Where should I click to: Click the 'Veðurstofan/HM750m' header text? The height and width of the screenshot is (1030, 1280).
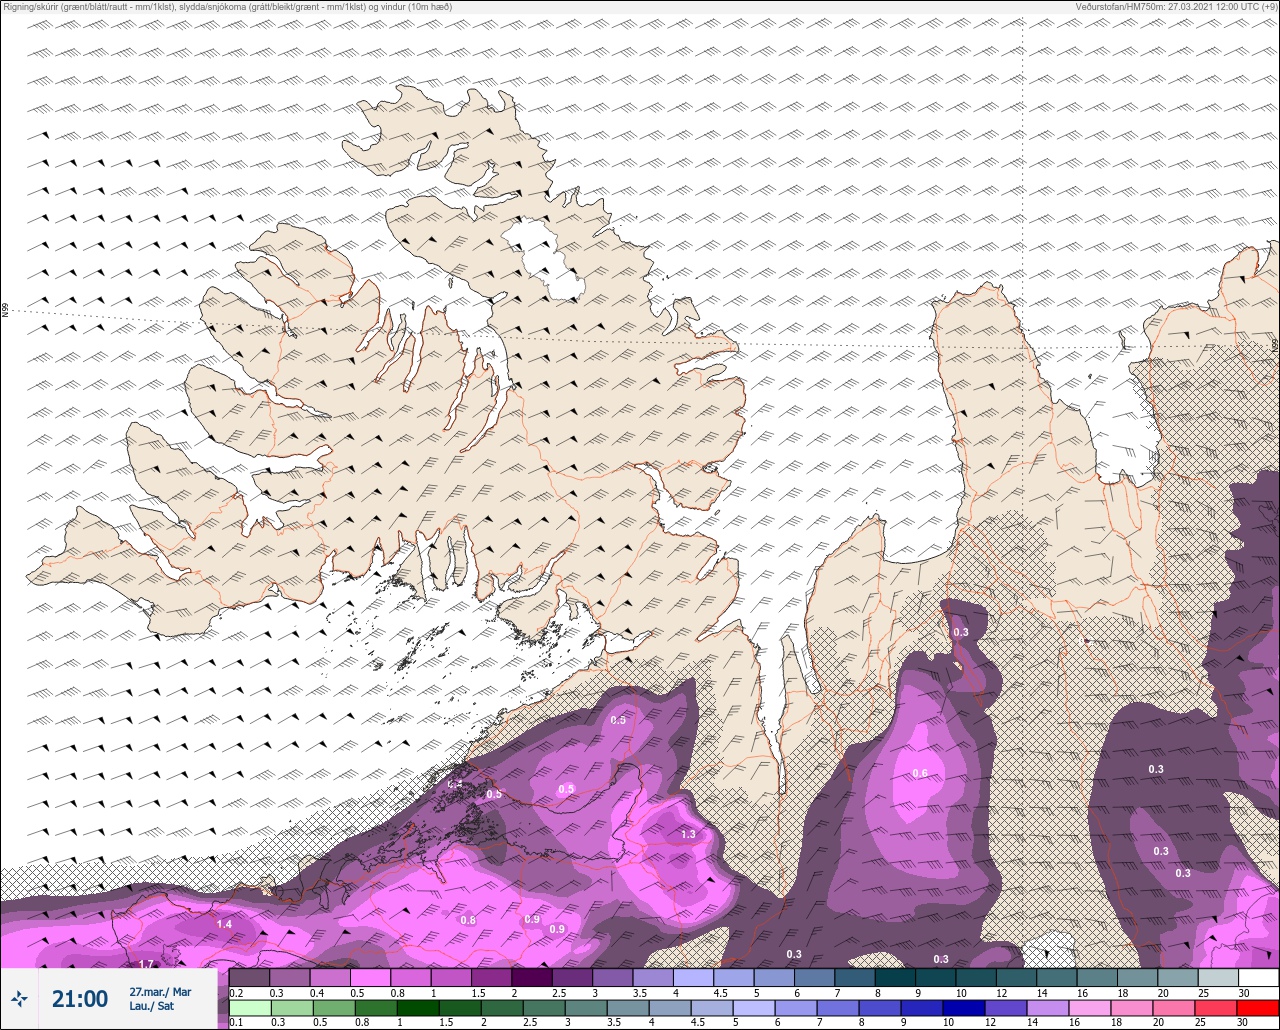tap(1176, 7)
